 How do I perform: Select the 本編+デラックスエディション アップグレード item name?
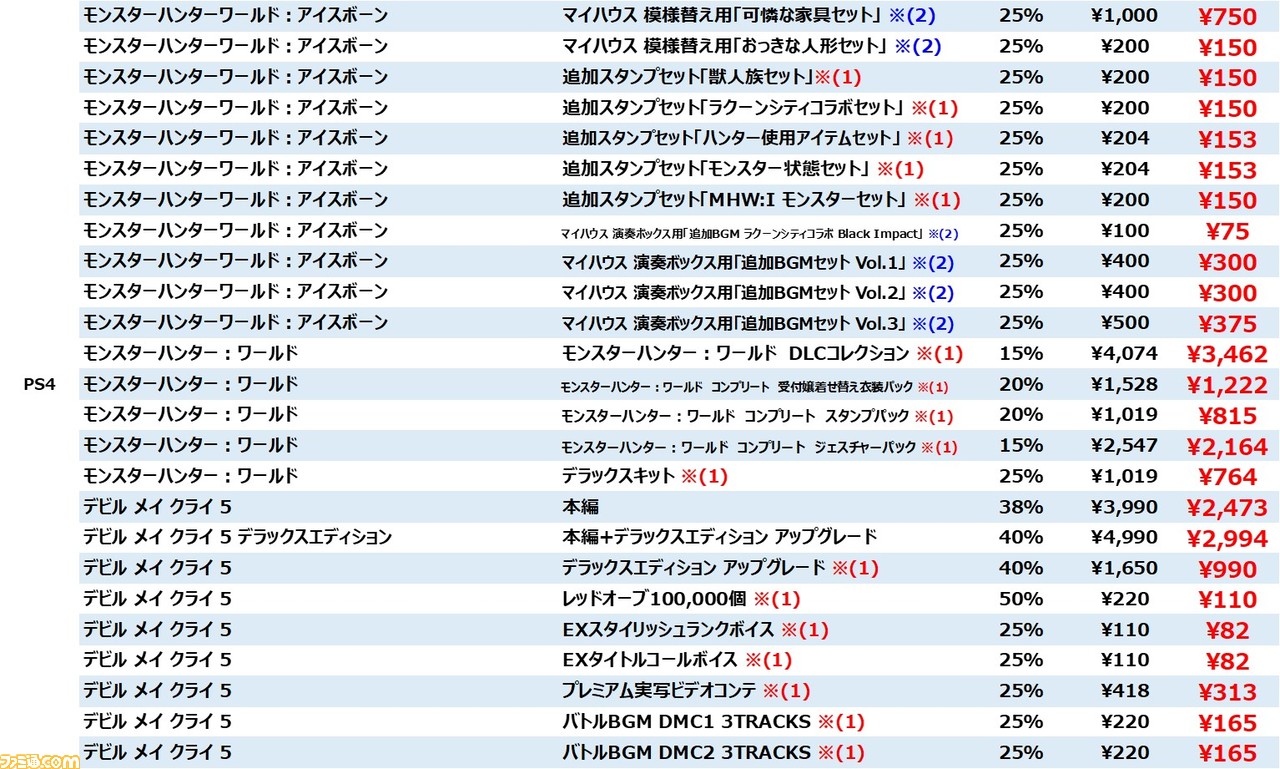click(719, 538)
